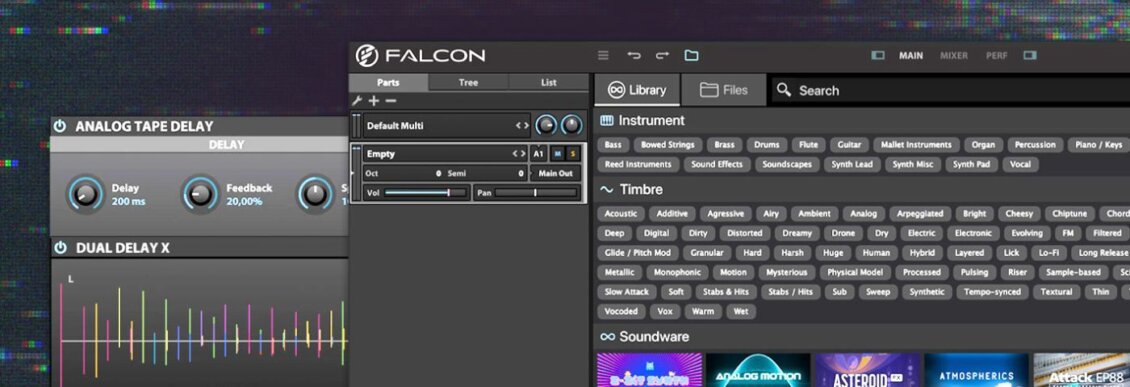
Task: Click the 20,00% feedback value
Action: [x=244, y=202]
